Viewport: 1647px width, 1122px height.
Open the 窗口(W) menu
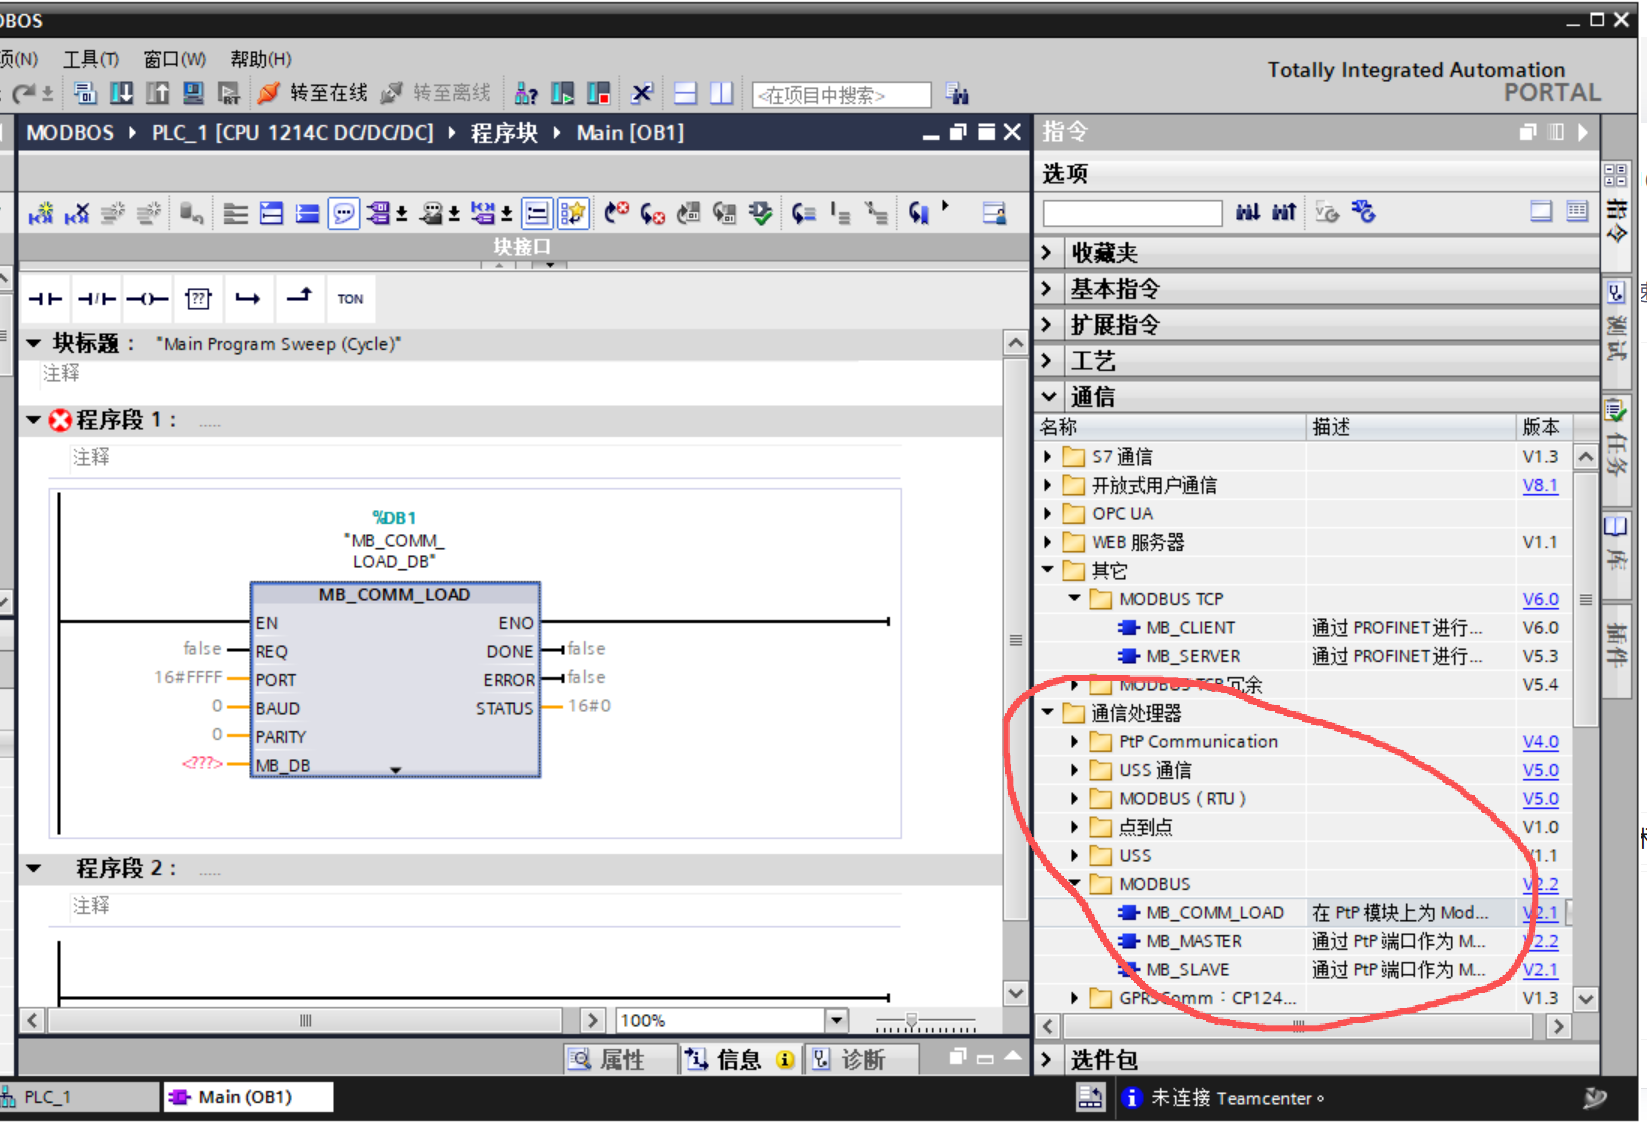(175, 59)
